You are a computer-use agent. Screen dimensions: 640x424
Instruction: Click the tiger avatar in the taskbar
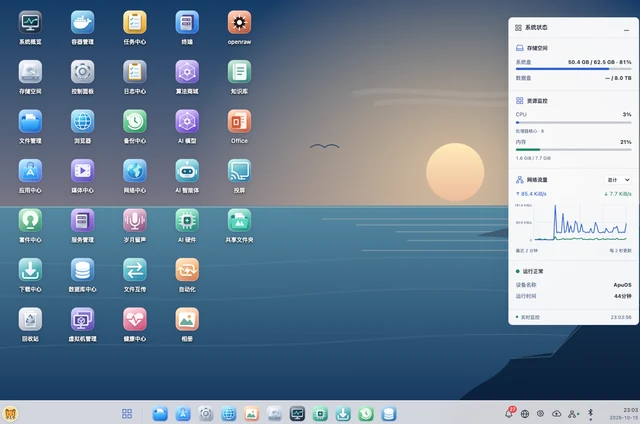coord(10,414)
